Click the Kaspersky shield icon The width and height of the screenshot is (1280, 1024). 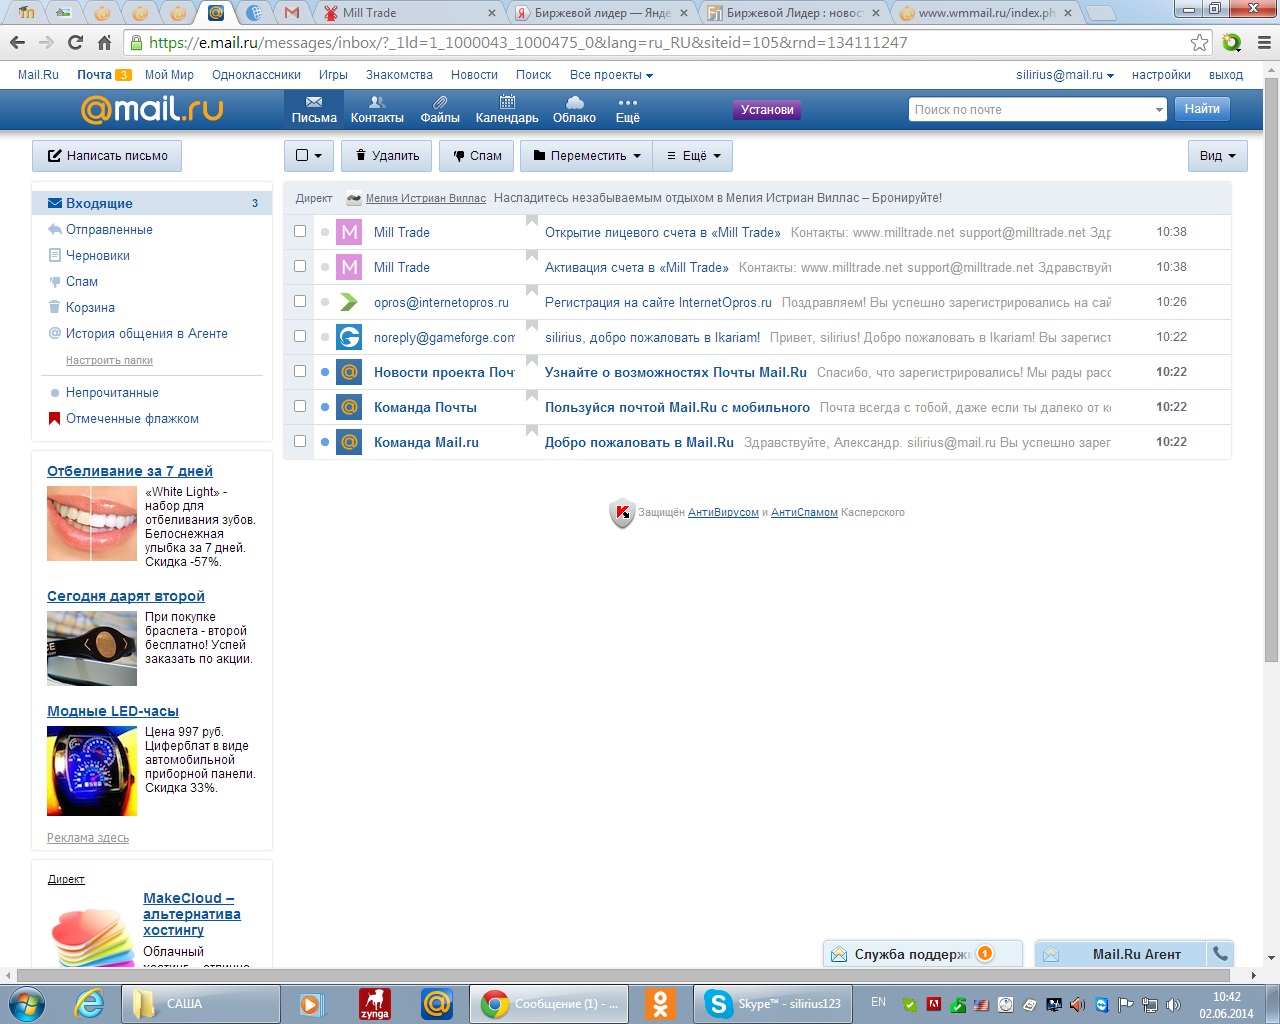(622, 513)
